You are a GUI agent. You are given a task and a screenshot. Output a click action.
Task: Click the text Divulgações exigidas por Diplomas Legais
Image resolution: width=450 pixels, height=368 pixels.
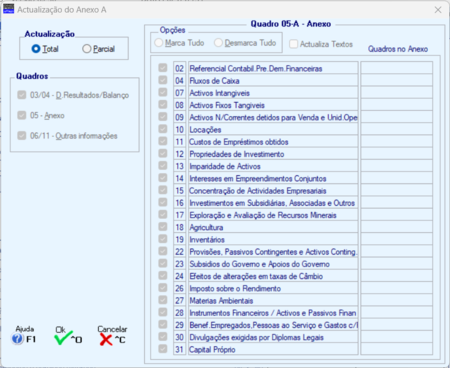click(x=256, y=337)
